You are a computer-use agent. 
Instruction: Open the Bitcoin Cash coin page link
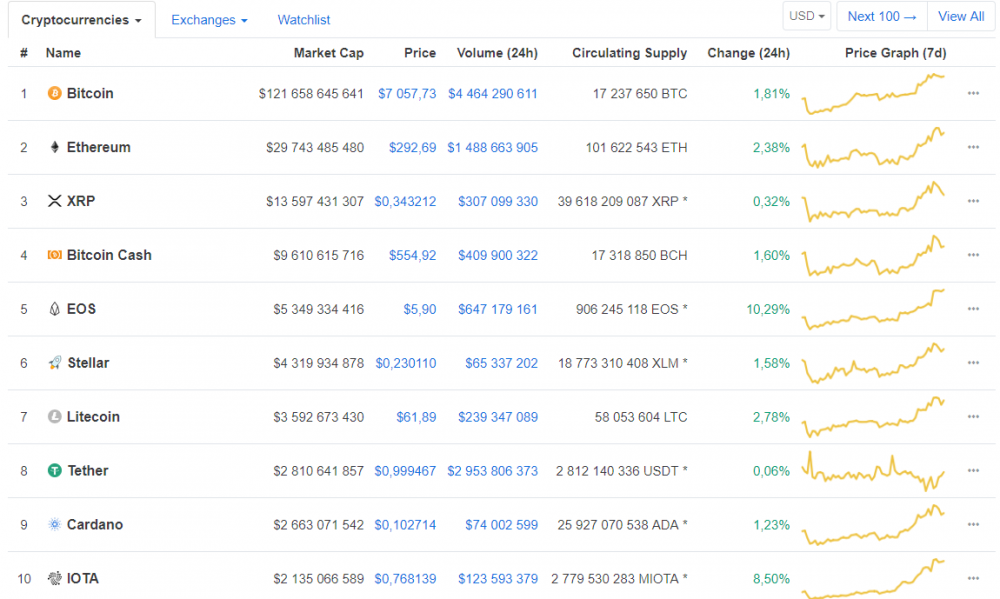pyautogui.click(x=109, y=255)
